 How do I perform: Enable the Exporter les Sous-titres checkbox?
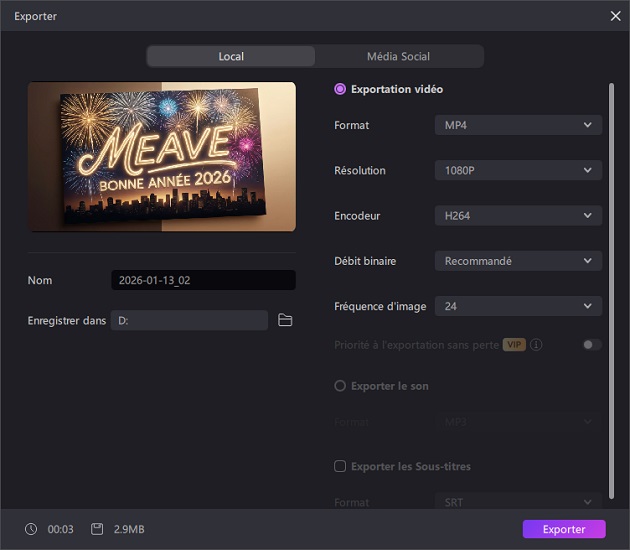click(x=340, y=466)
